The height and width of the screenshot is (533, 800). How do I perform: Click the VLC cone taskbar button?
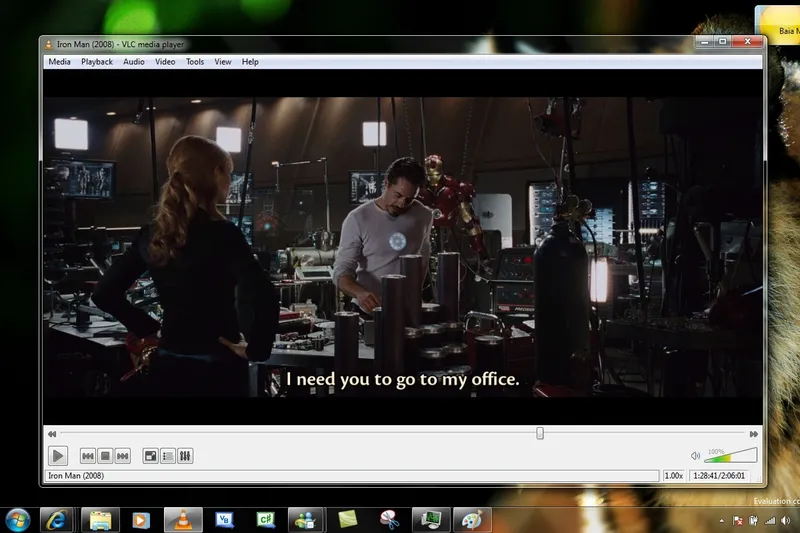click(x=183, y=520)
